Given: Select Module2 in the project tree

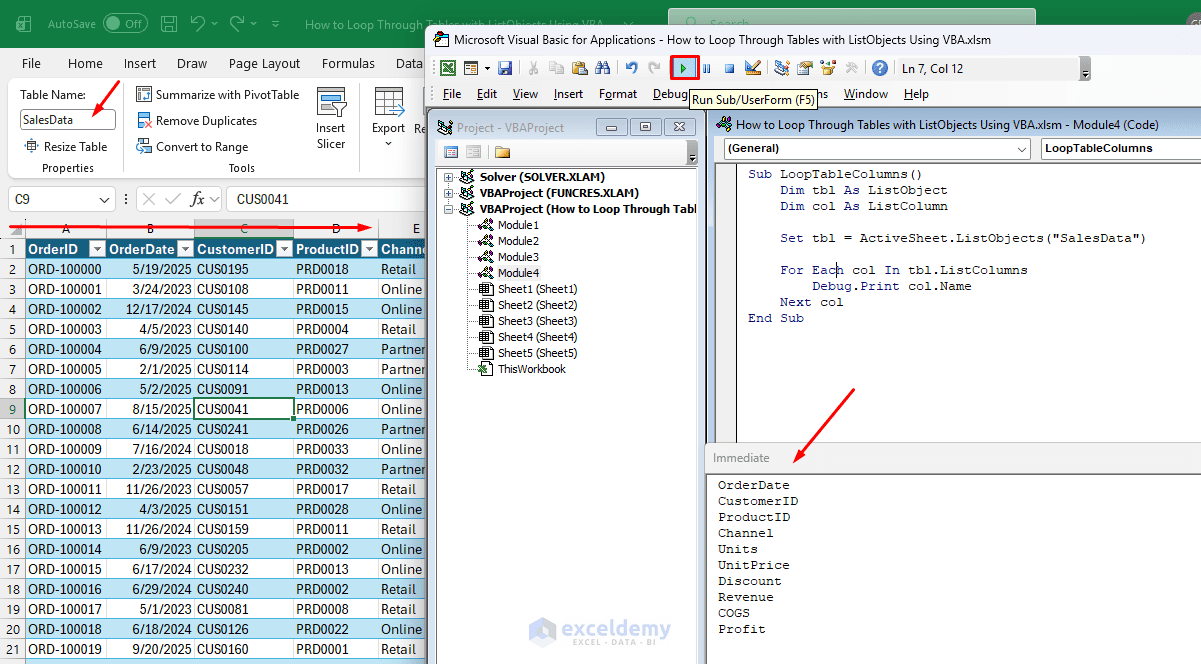Looking at the screenshot, I should pos(518,241).
